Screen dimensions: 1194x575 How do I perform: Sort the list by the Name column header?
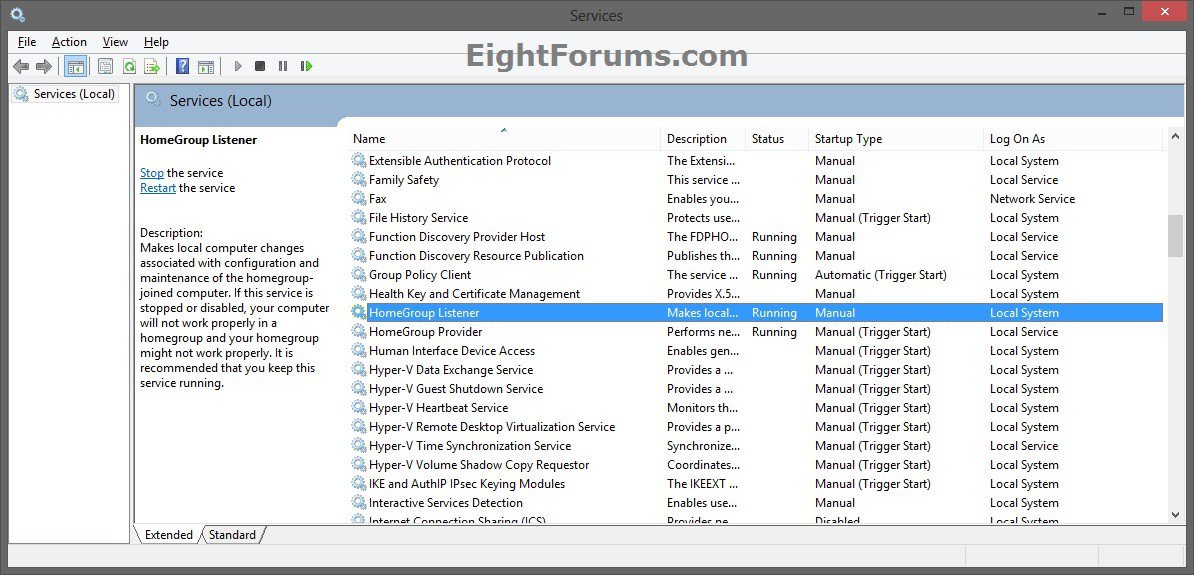[369, 139]
